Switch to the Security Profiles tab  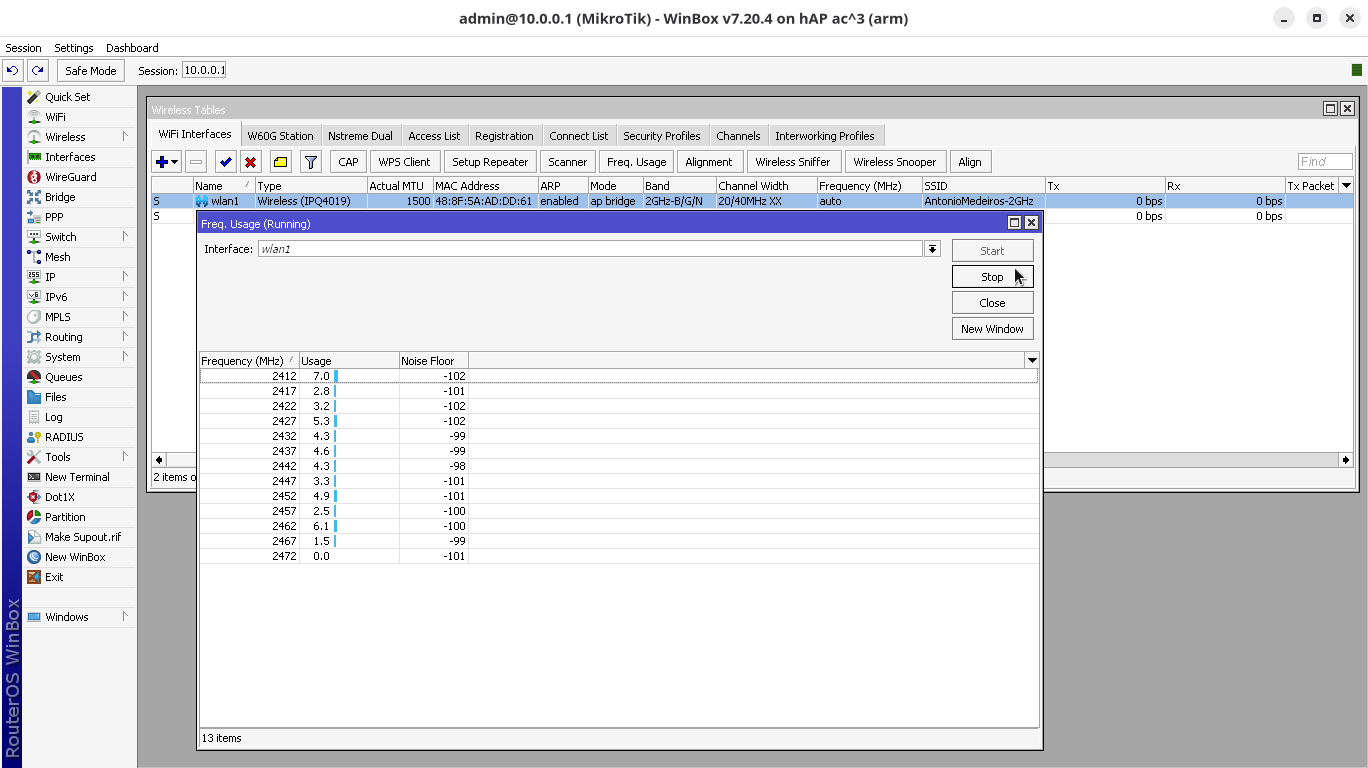pos(661,136)
